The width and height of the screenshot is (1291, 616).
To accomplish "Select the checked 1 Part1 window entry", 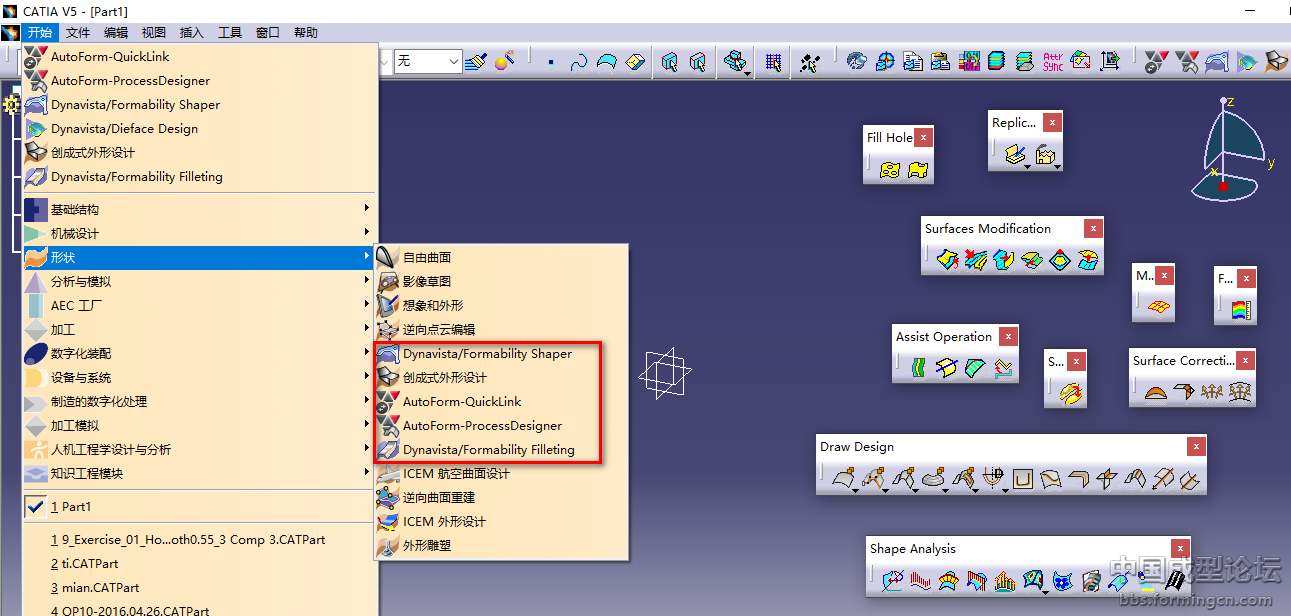I will click(70, 507).
